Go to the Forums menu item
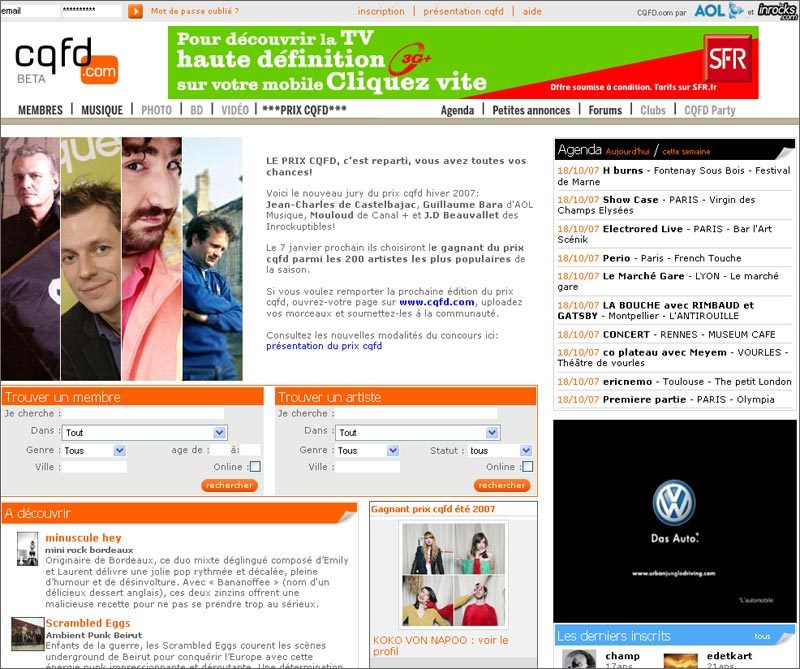This screenshot has width=800, height=669. click(605, 110)
